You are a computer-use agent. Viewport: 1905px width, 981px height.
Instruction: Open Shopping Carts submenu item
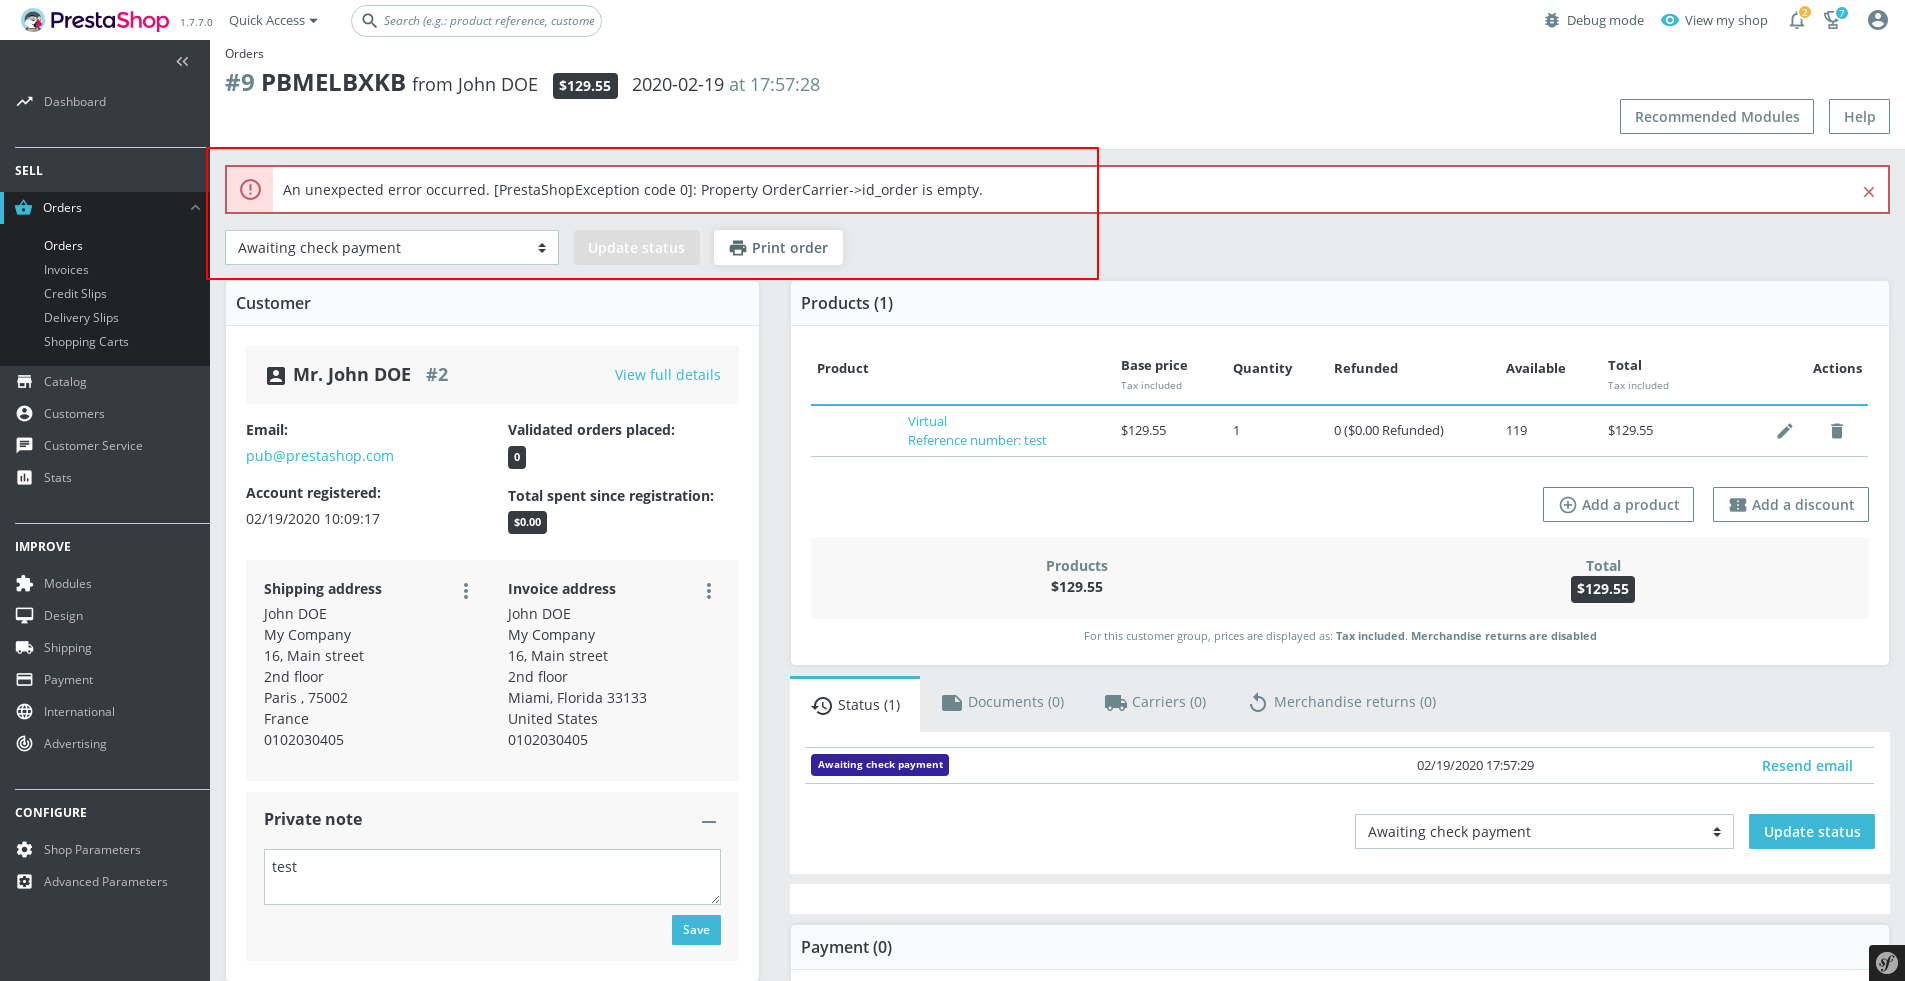tap(86, 342)
